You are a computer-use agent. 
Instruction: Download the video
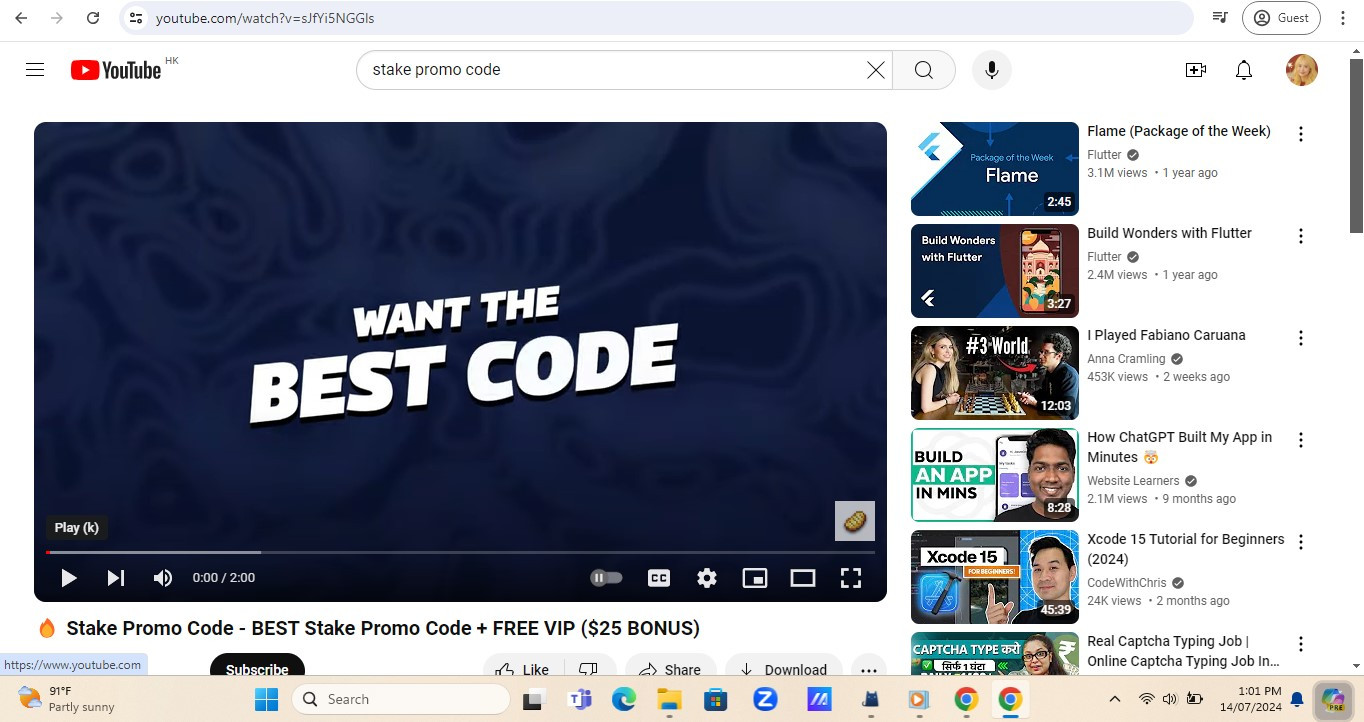(784, 667)
